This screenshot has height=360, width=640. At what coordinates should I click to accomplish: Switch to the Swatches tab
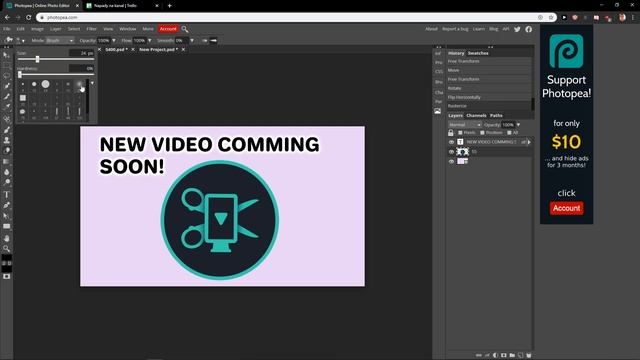[x=478, y=53]
